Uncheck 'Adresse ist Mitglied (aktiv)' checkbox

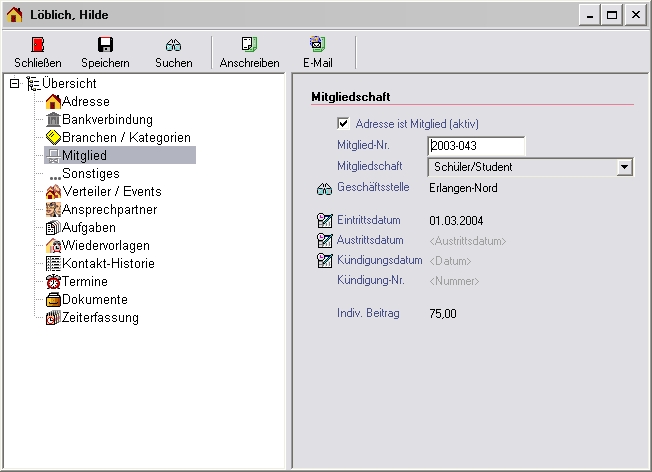(344, 124)
